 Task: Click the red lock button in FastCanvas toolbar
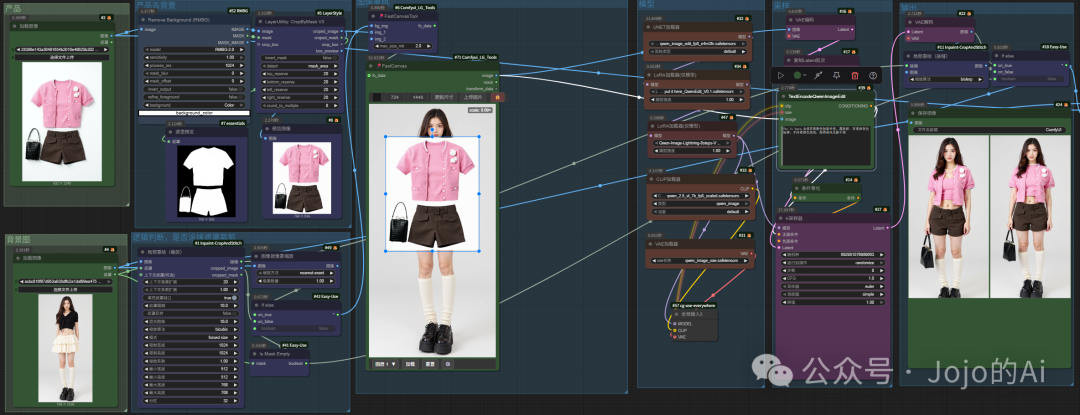[497, 97]
